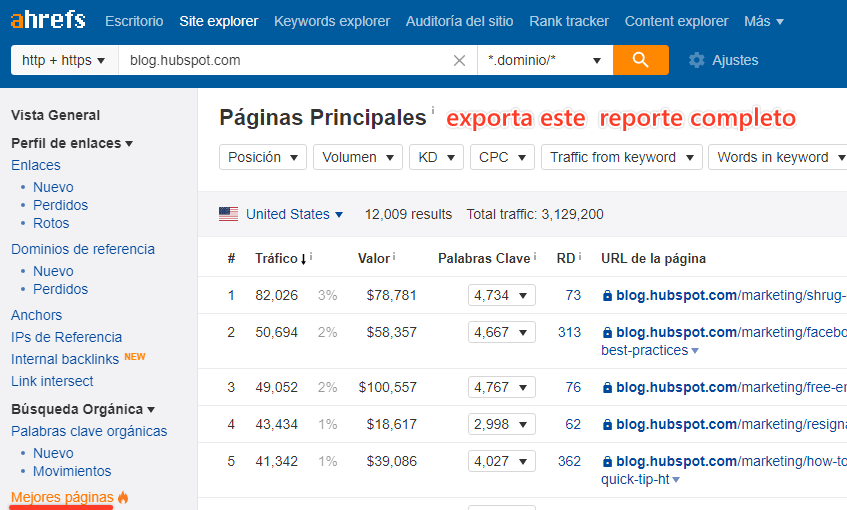Open Perdidos under Dominios de referencia
This screenshot has width=847, height=510.
pos(60,289)
